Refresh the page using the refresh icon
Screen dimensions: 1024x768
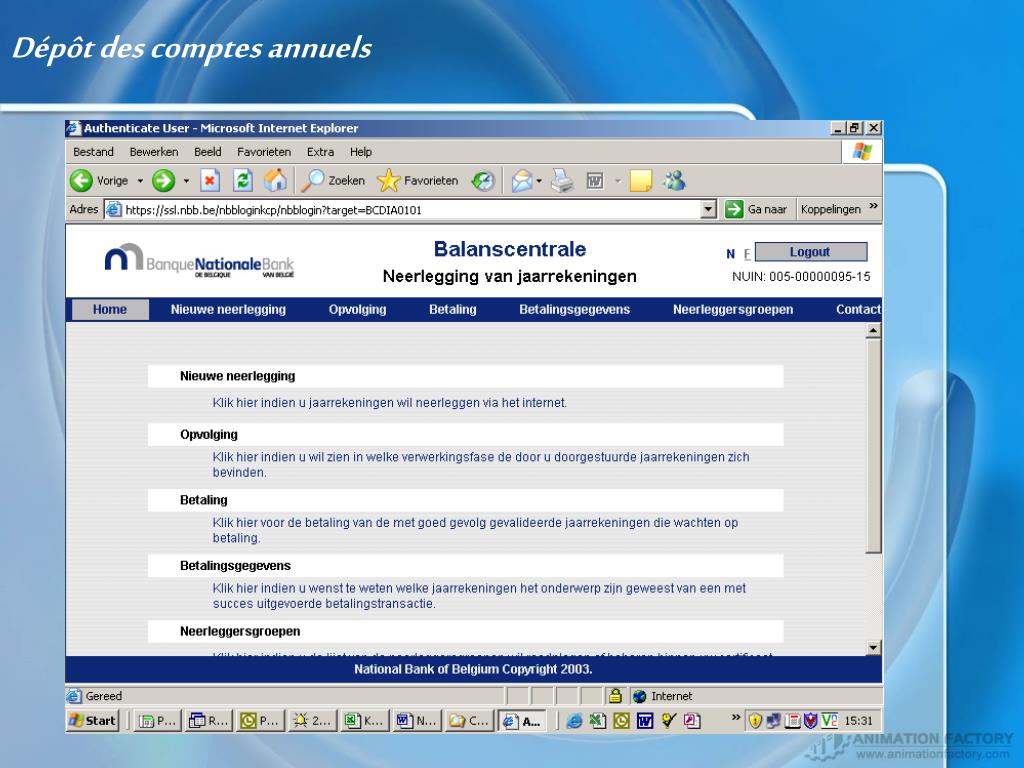[243, 180]
